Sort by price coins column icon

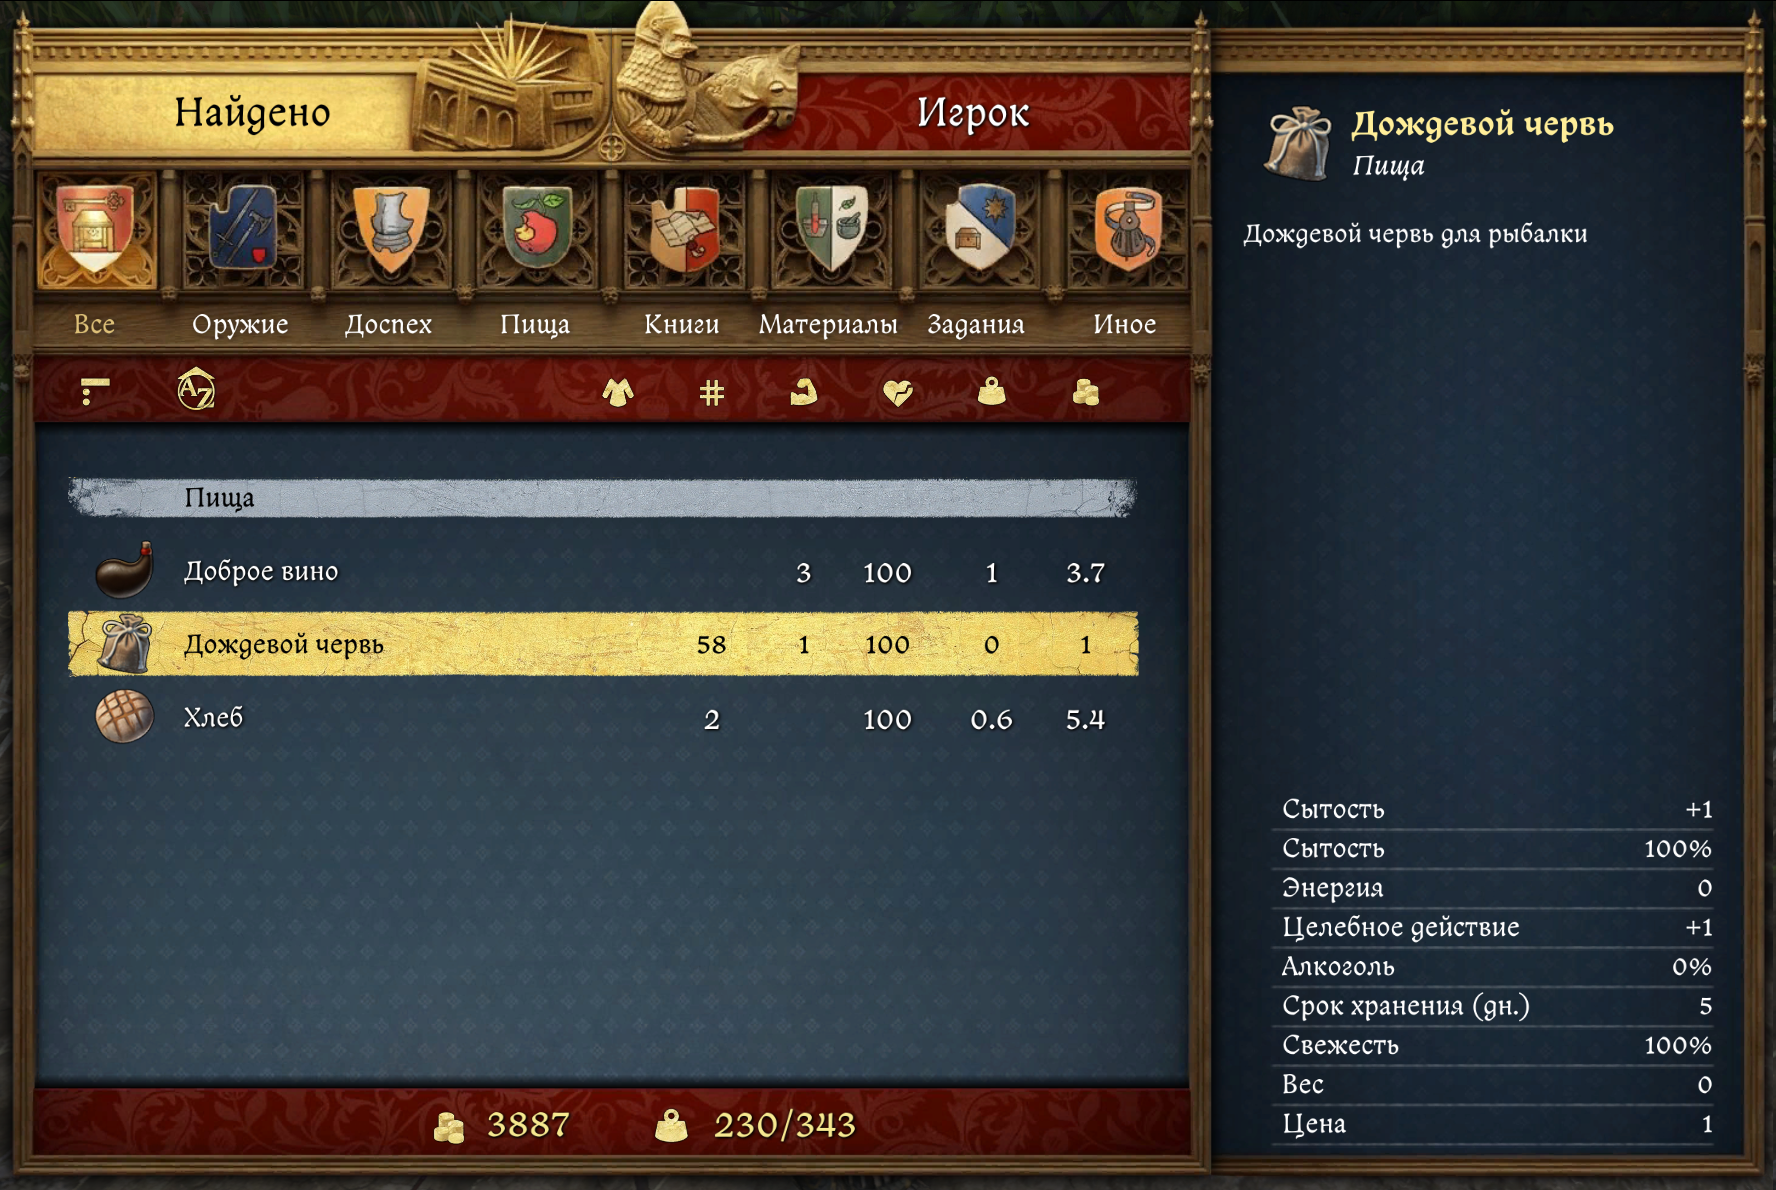(x=1086, y=392)
